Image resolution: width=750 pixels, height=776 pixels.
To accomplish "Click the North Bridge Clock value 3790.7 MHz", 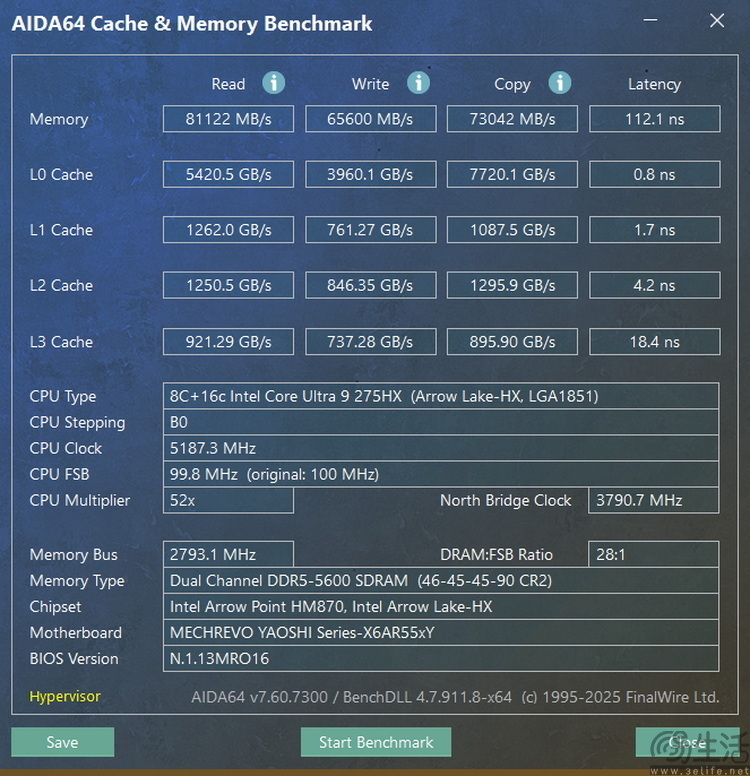I will (x=653, y=500).
